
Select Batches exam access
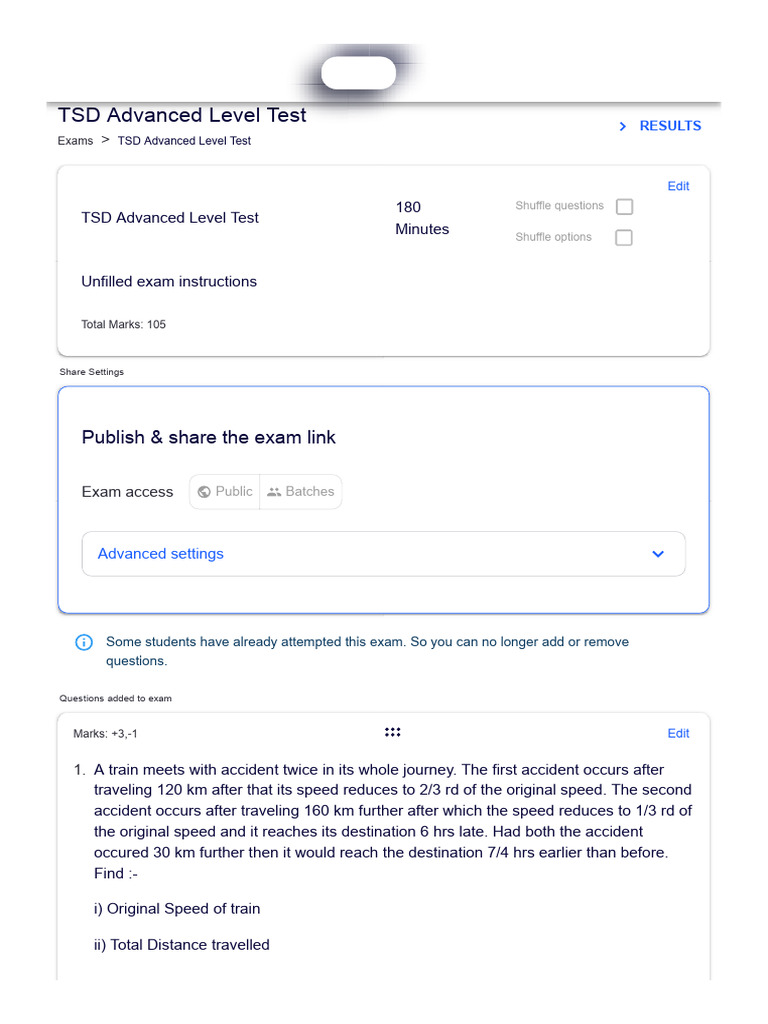click(301, 492)
